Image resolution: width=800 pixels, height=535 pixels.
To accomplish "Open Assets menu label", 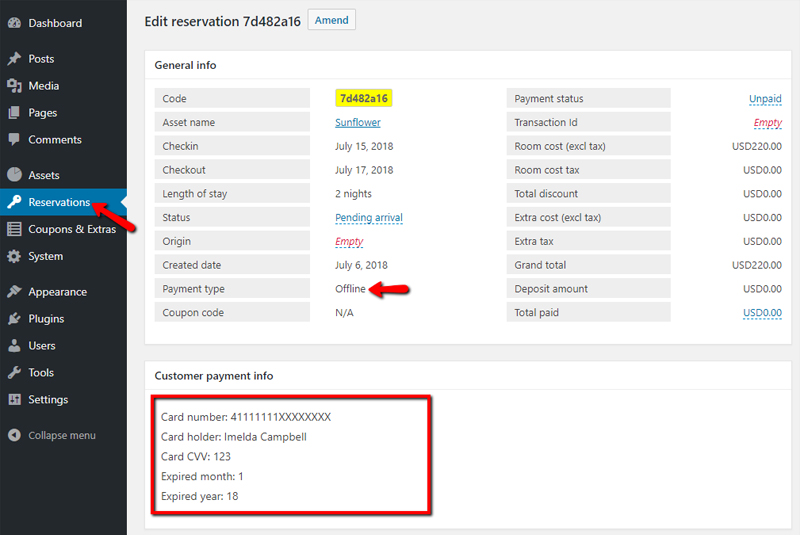I will (44, 175).
